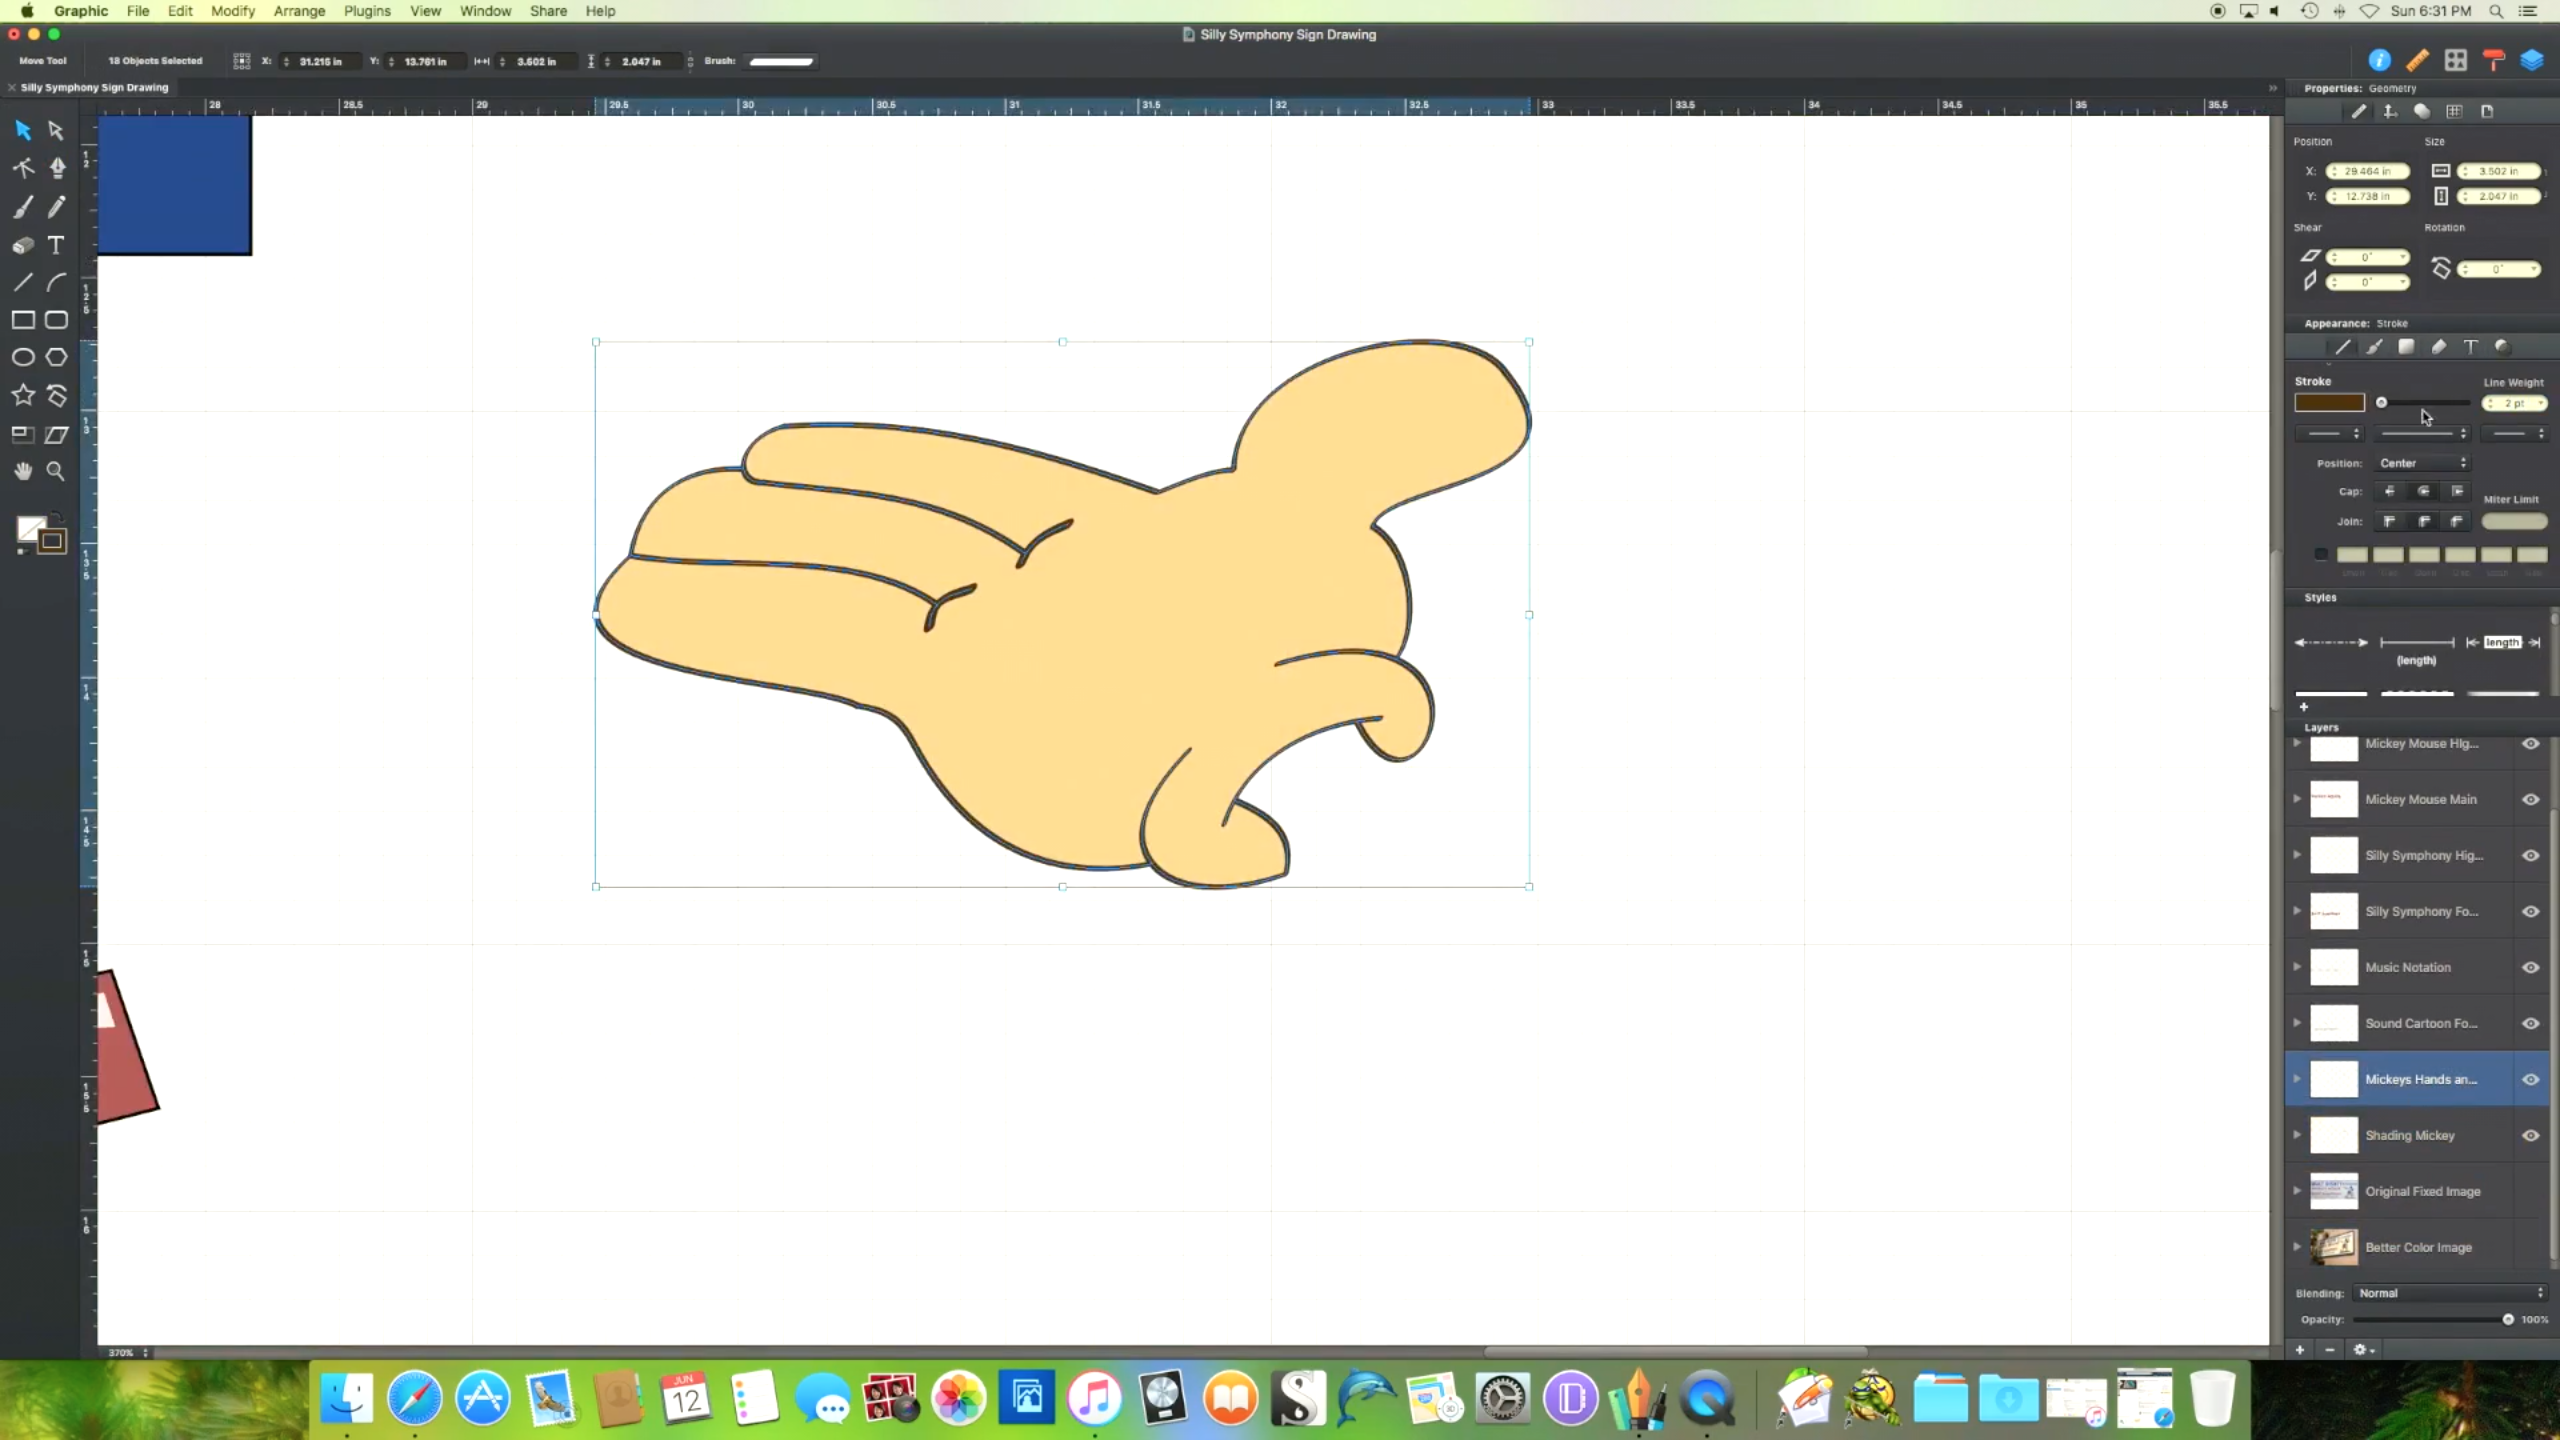
Task: Select the Arc tool
Action: coord(56,282)
